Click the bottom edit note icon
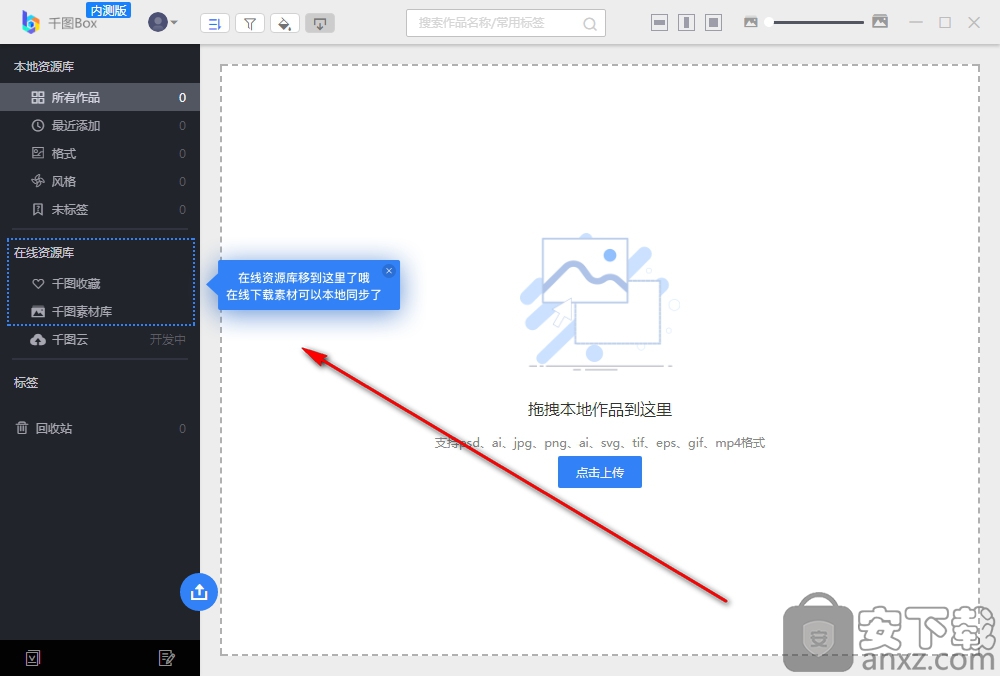Screen dimensions: 1000x676 tap(166, 658)
